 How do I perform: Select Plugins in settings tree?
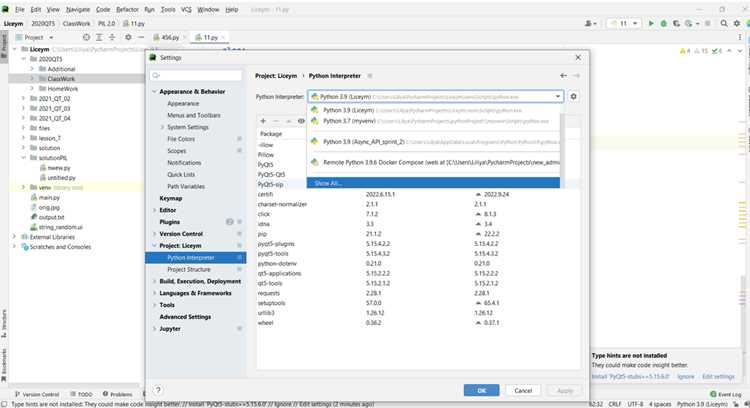pyautogui.click(x=170, y=222)
